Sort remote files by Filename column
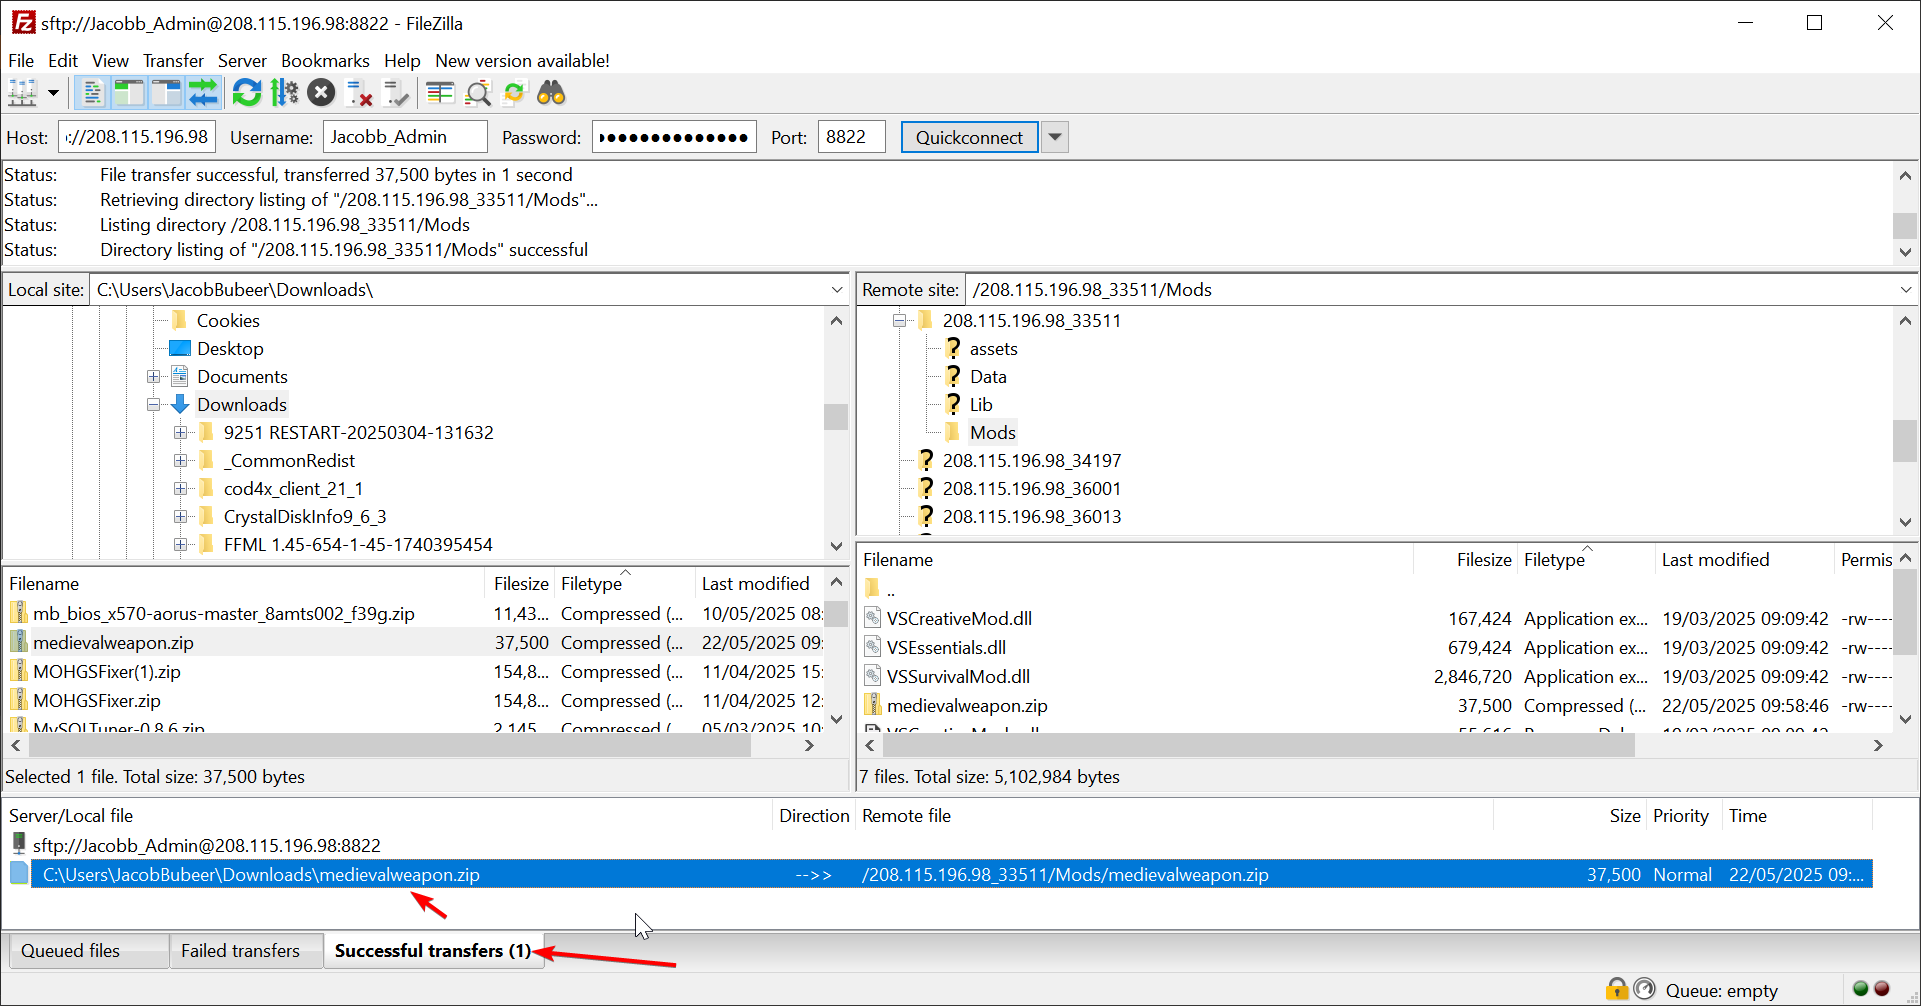Image resolution: width=1921 pixels, height=1006 pixels. 1135,560
